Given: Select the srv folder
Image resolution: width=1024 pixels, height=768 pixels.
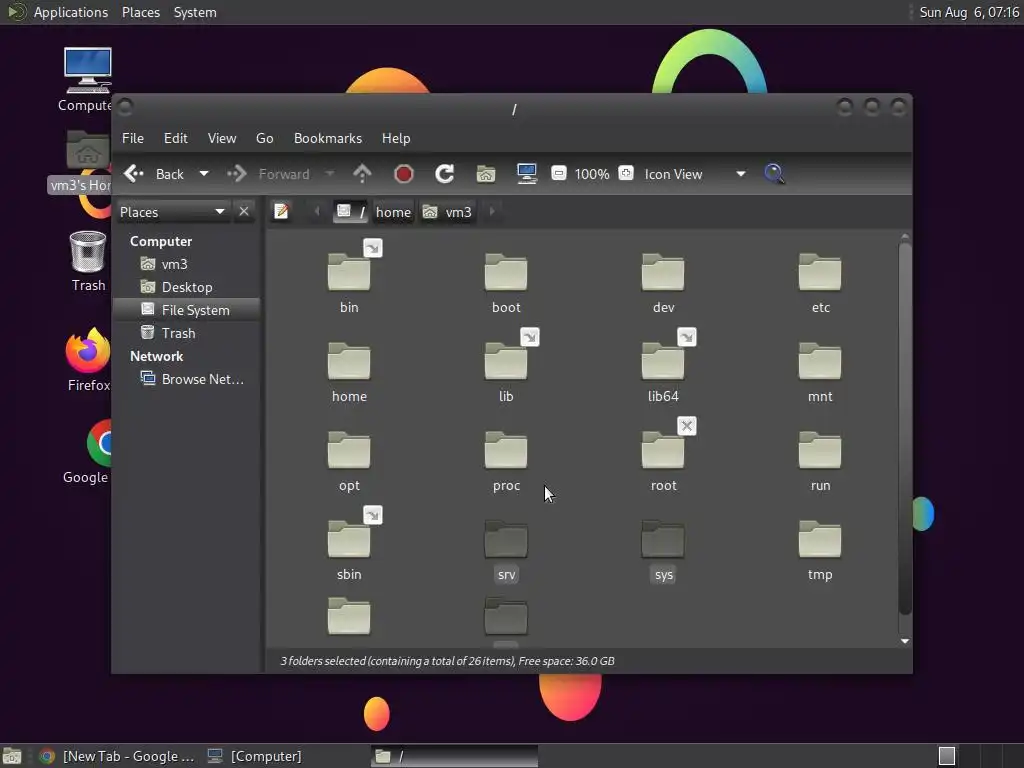Looking at the screenshot, I should pos(506,539).
